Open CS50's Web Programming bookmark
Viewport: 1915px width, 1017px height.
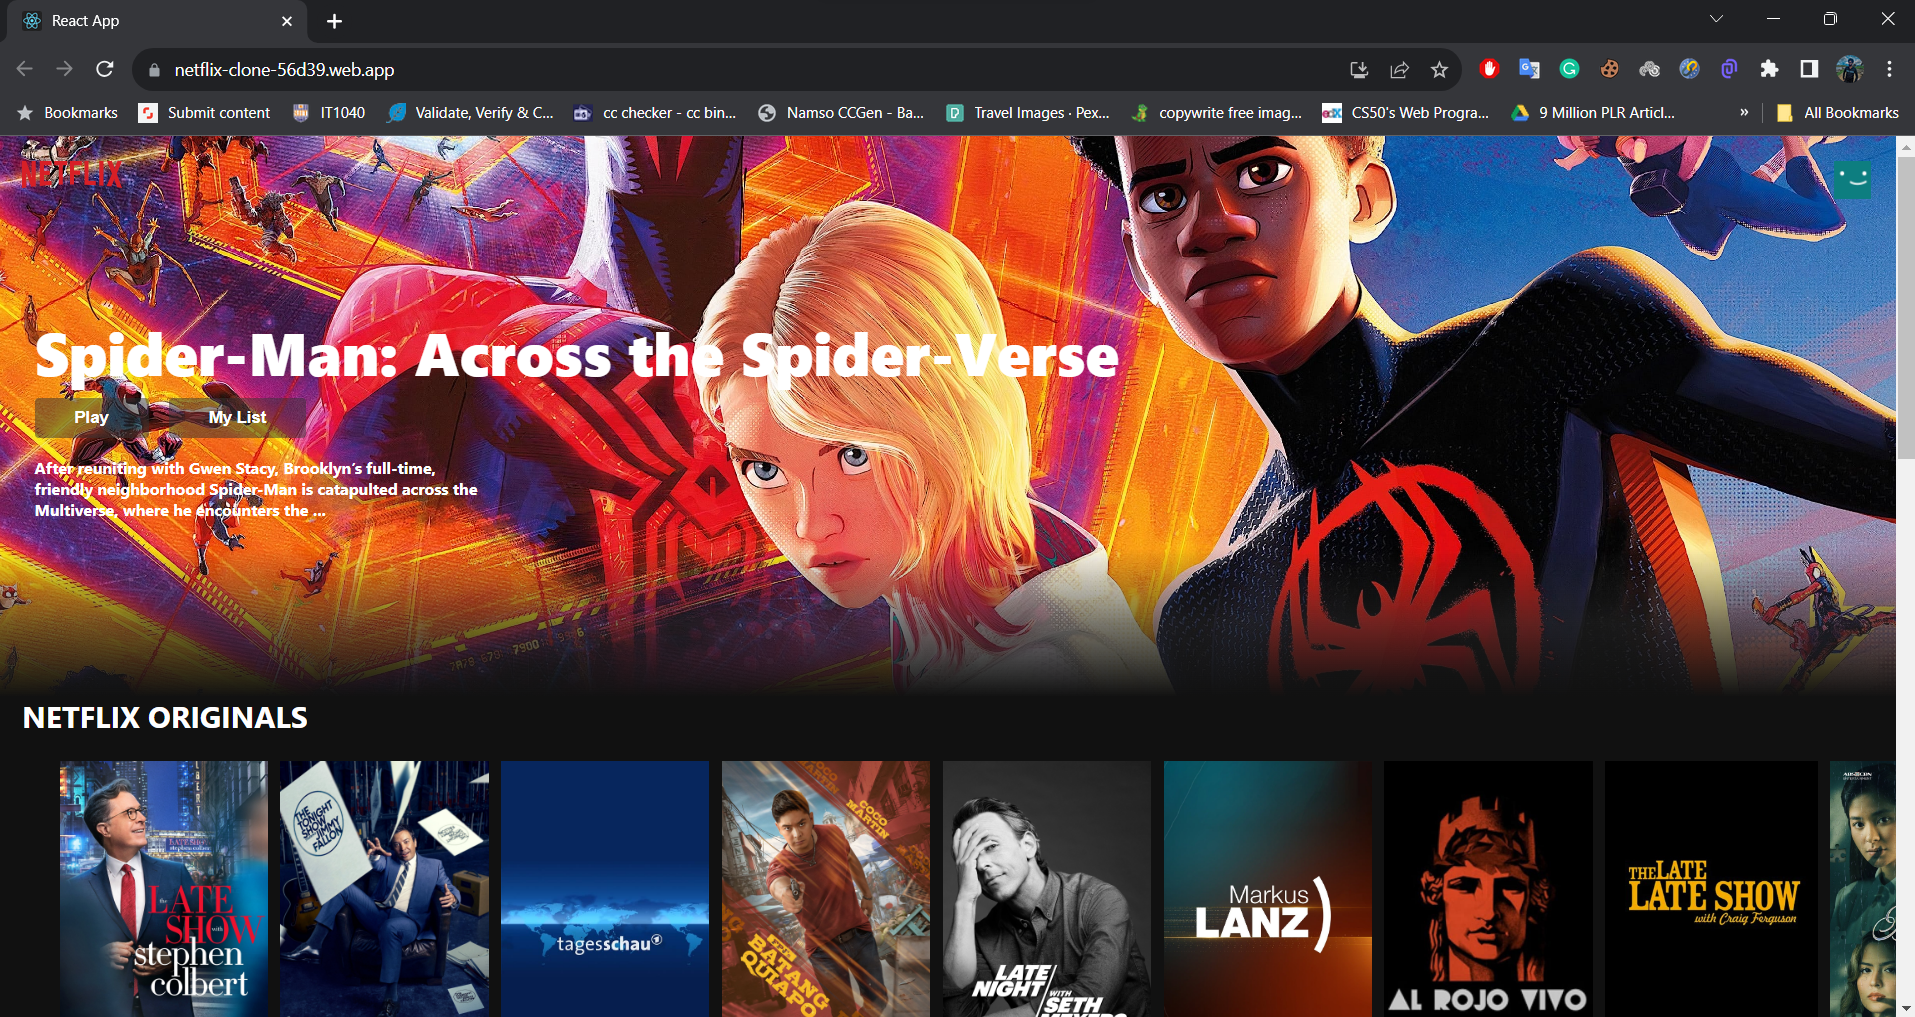(x=1405, y=113)
